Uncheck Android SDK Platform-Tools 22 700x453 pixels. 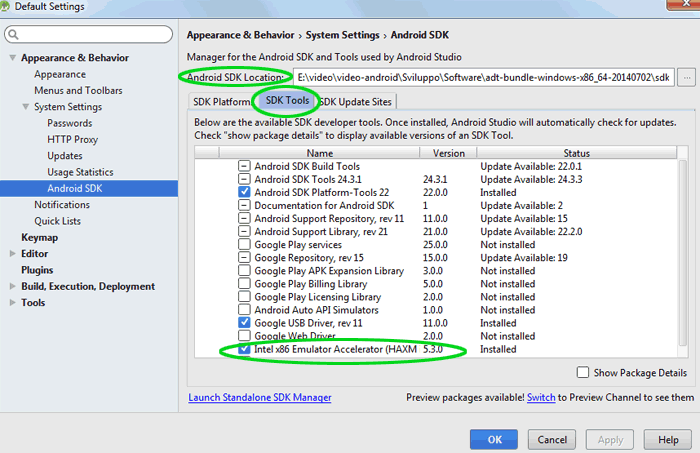(x=244, y=192)
